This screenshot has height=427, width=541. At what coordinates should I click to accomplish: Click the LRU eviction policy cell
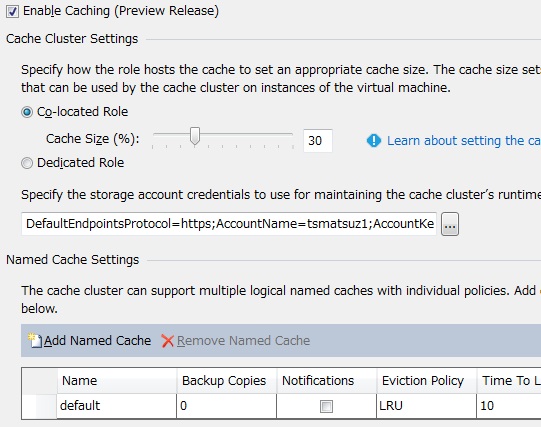(426, 406)
